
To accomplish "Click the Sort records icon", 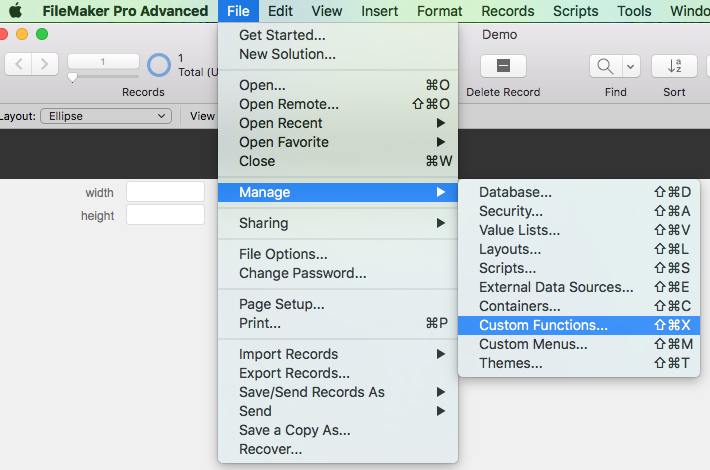I will coord(674,66).
